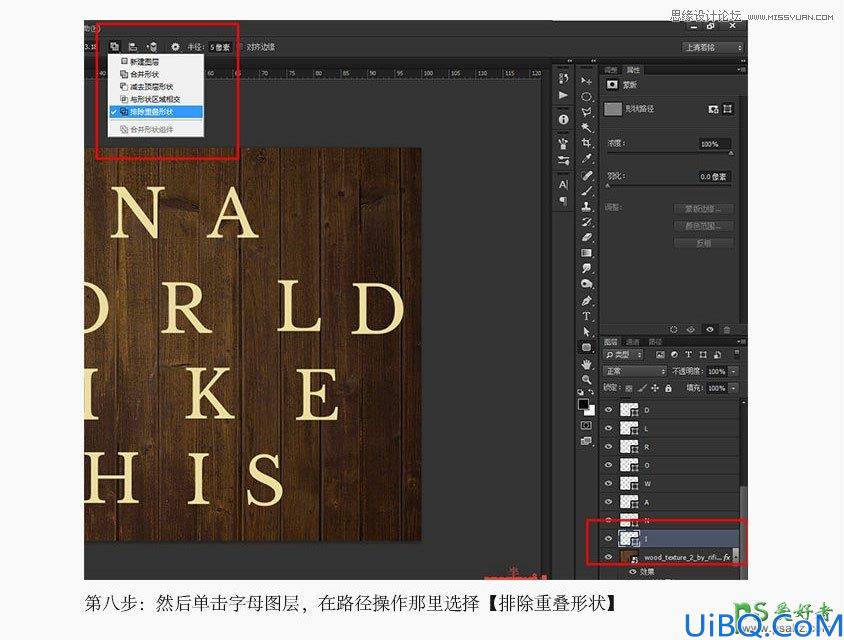Select the Gradient tool
844x640 pixels.
[x=586, y=253]
